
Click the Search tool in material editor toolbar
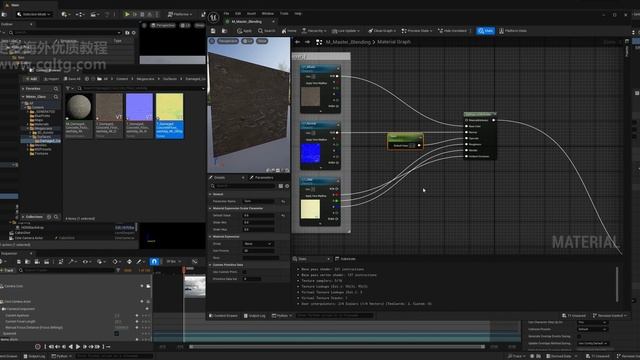pos(267,31)
